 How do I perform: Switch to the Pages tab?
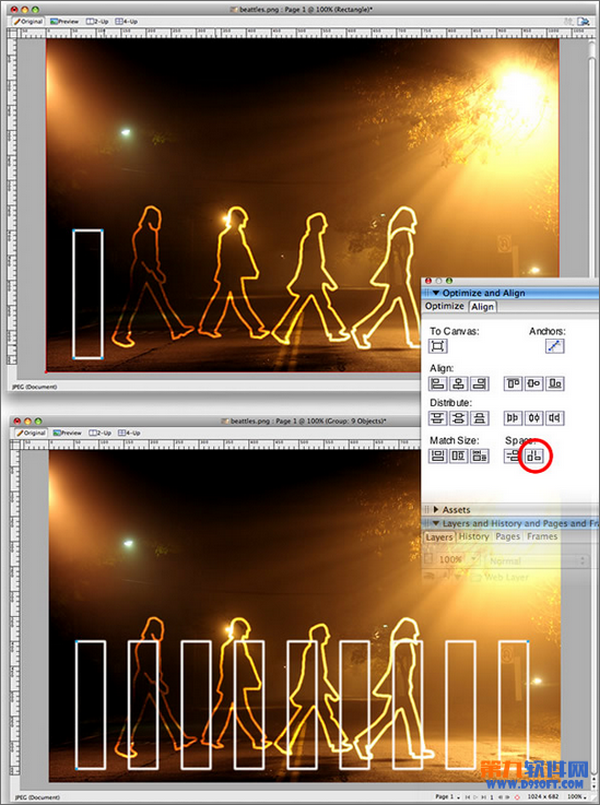508,537
